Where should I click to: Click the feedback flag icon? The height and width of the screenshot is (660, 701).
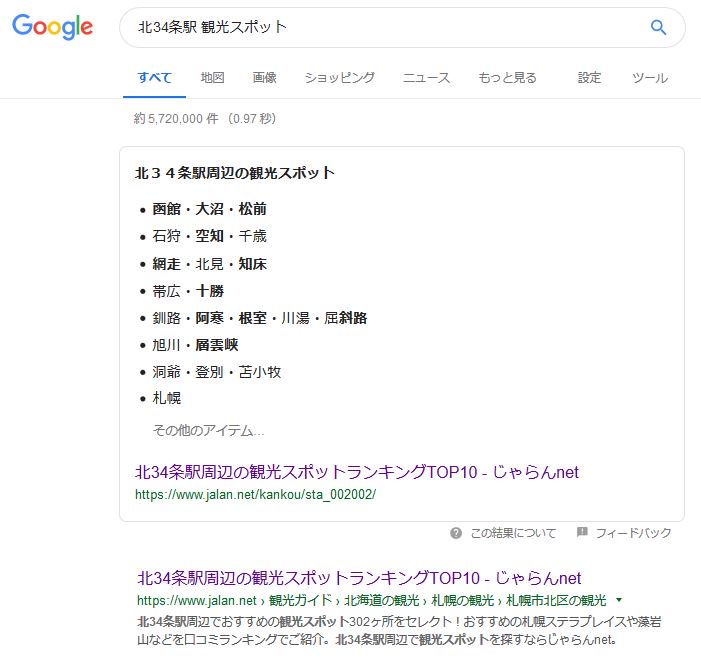(x=582, y=532)
